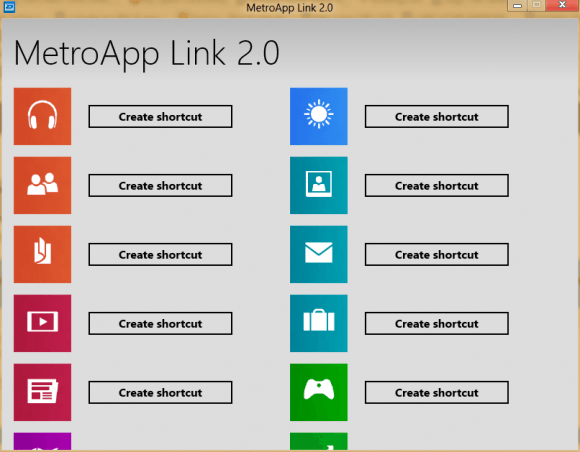Select the News newspaper tile

point(42,392)
